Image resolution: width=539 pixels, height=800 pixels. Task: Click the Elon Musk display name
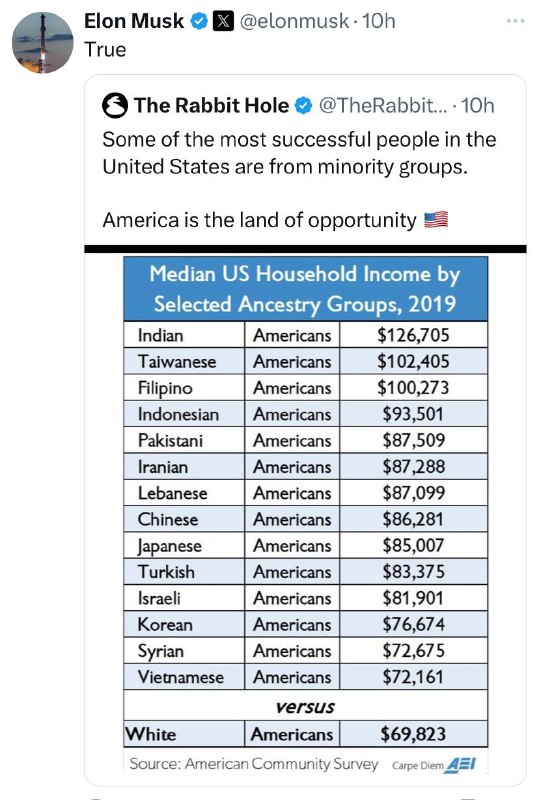click(x=134, y=21)
